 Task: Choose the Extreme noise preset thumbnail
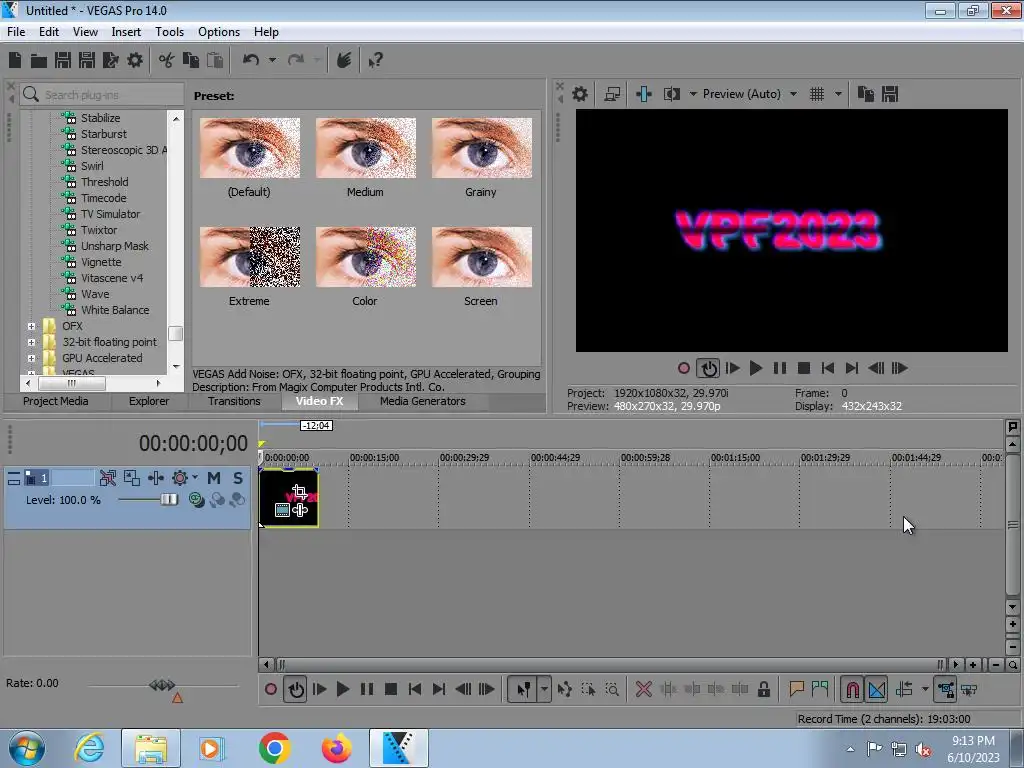249,257
